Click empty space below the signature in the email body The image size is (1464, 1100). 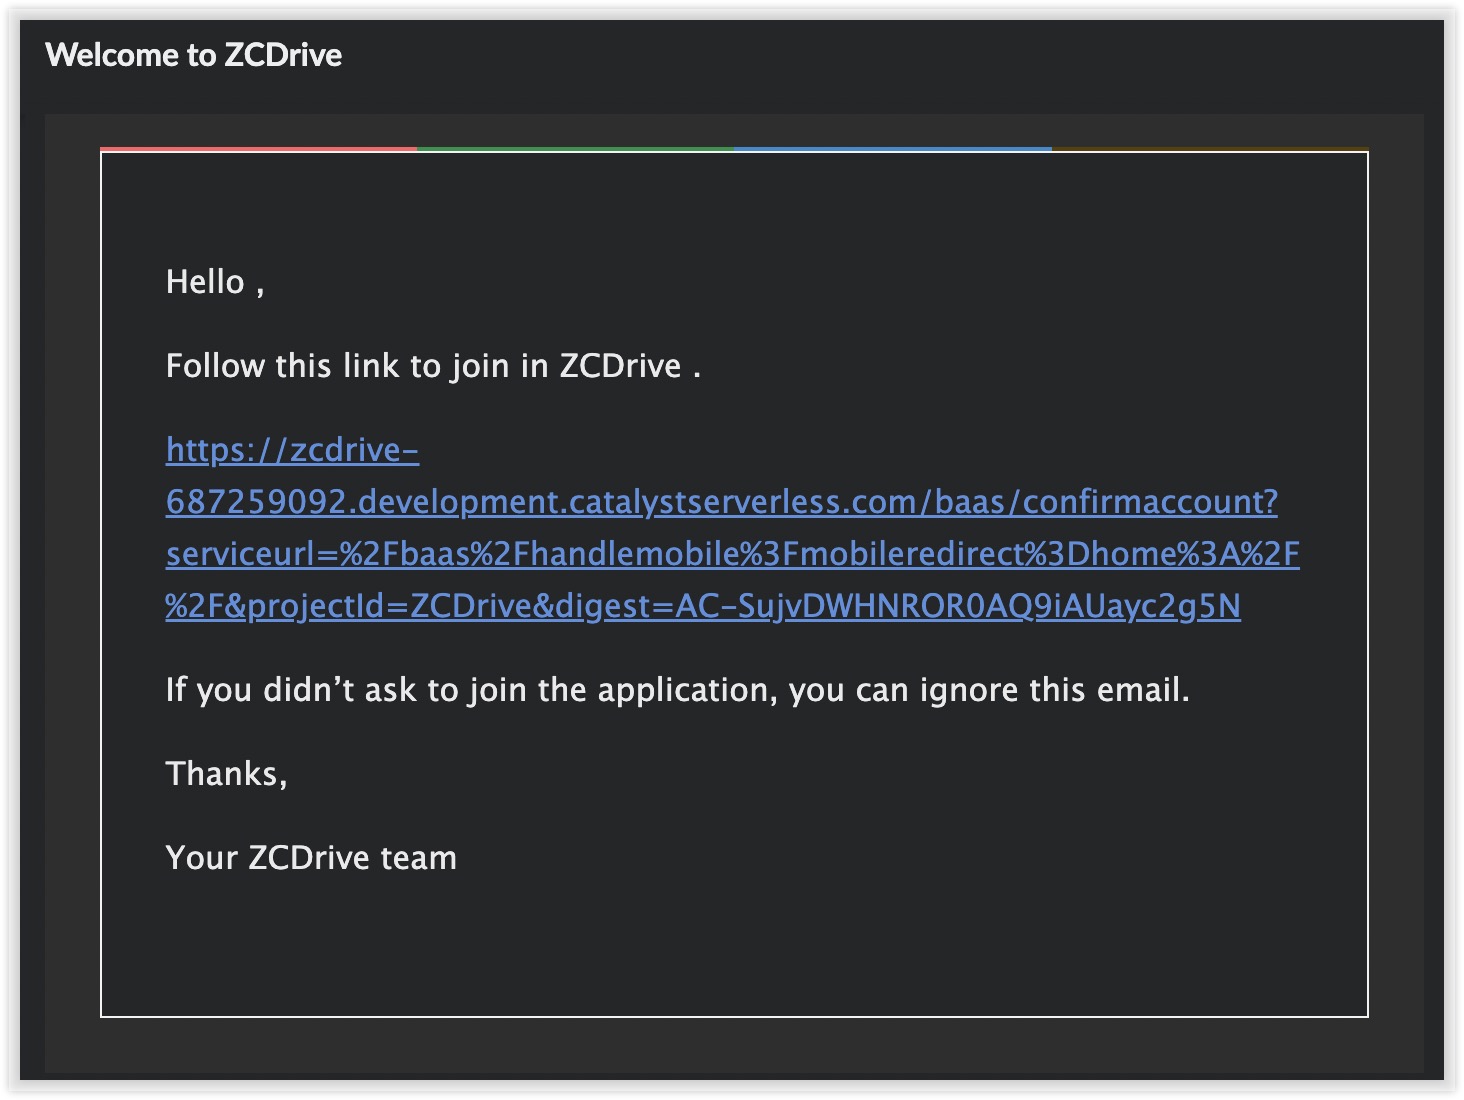point(734,950)
